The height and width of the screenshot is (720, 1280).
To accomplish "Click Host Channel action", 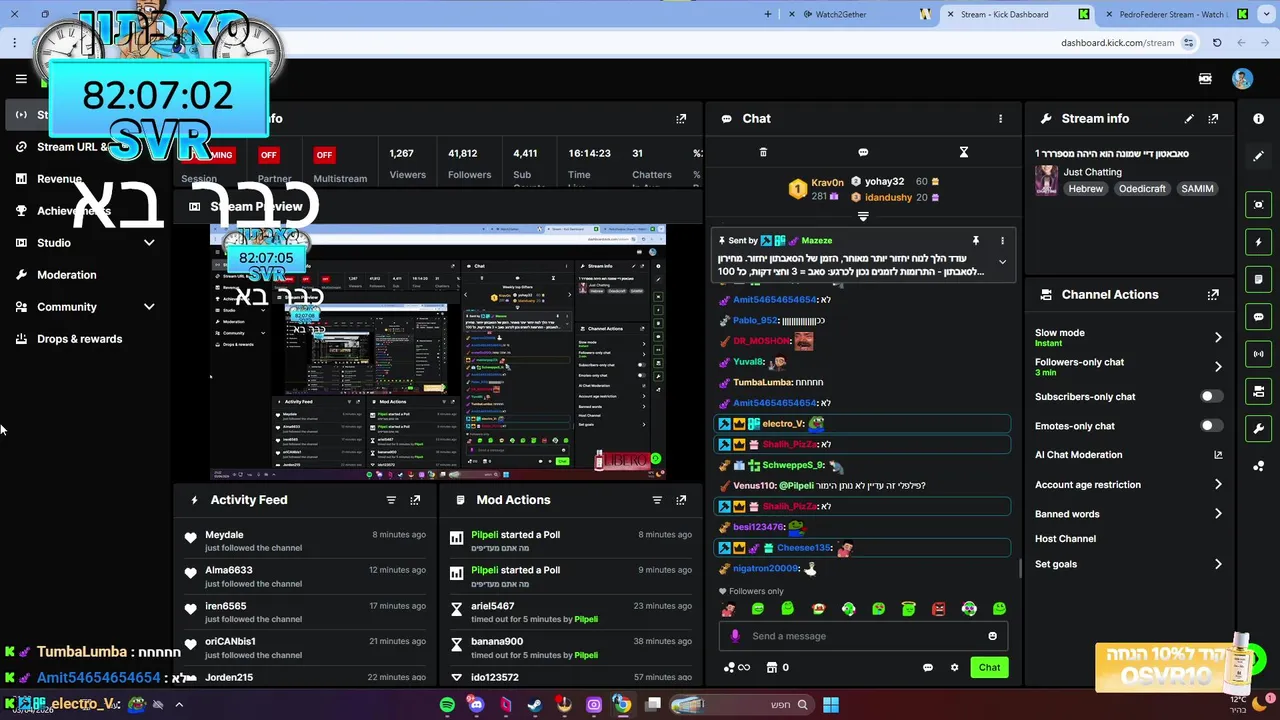I will click(x=1065, y=539).
